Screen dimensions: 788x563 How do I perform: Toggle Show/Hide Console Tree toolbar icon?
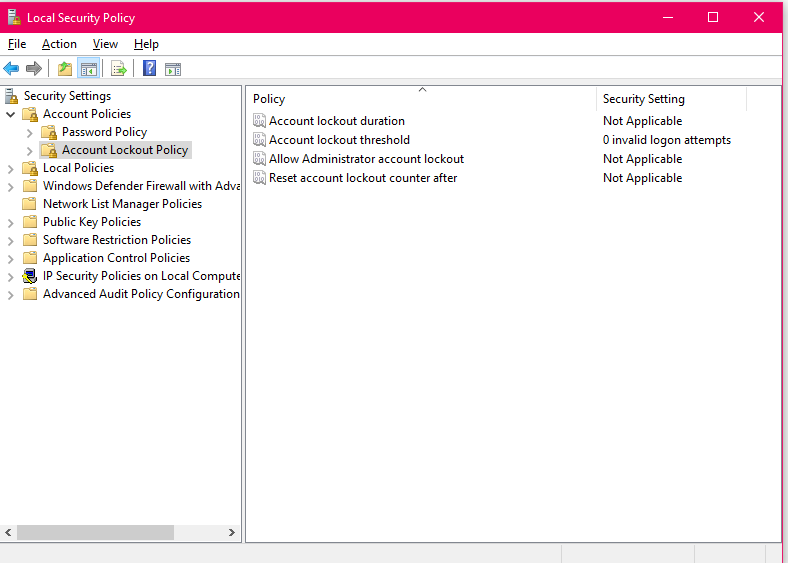89,68
